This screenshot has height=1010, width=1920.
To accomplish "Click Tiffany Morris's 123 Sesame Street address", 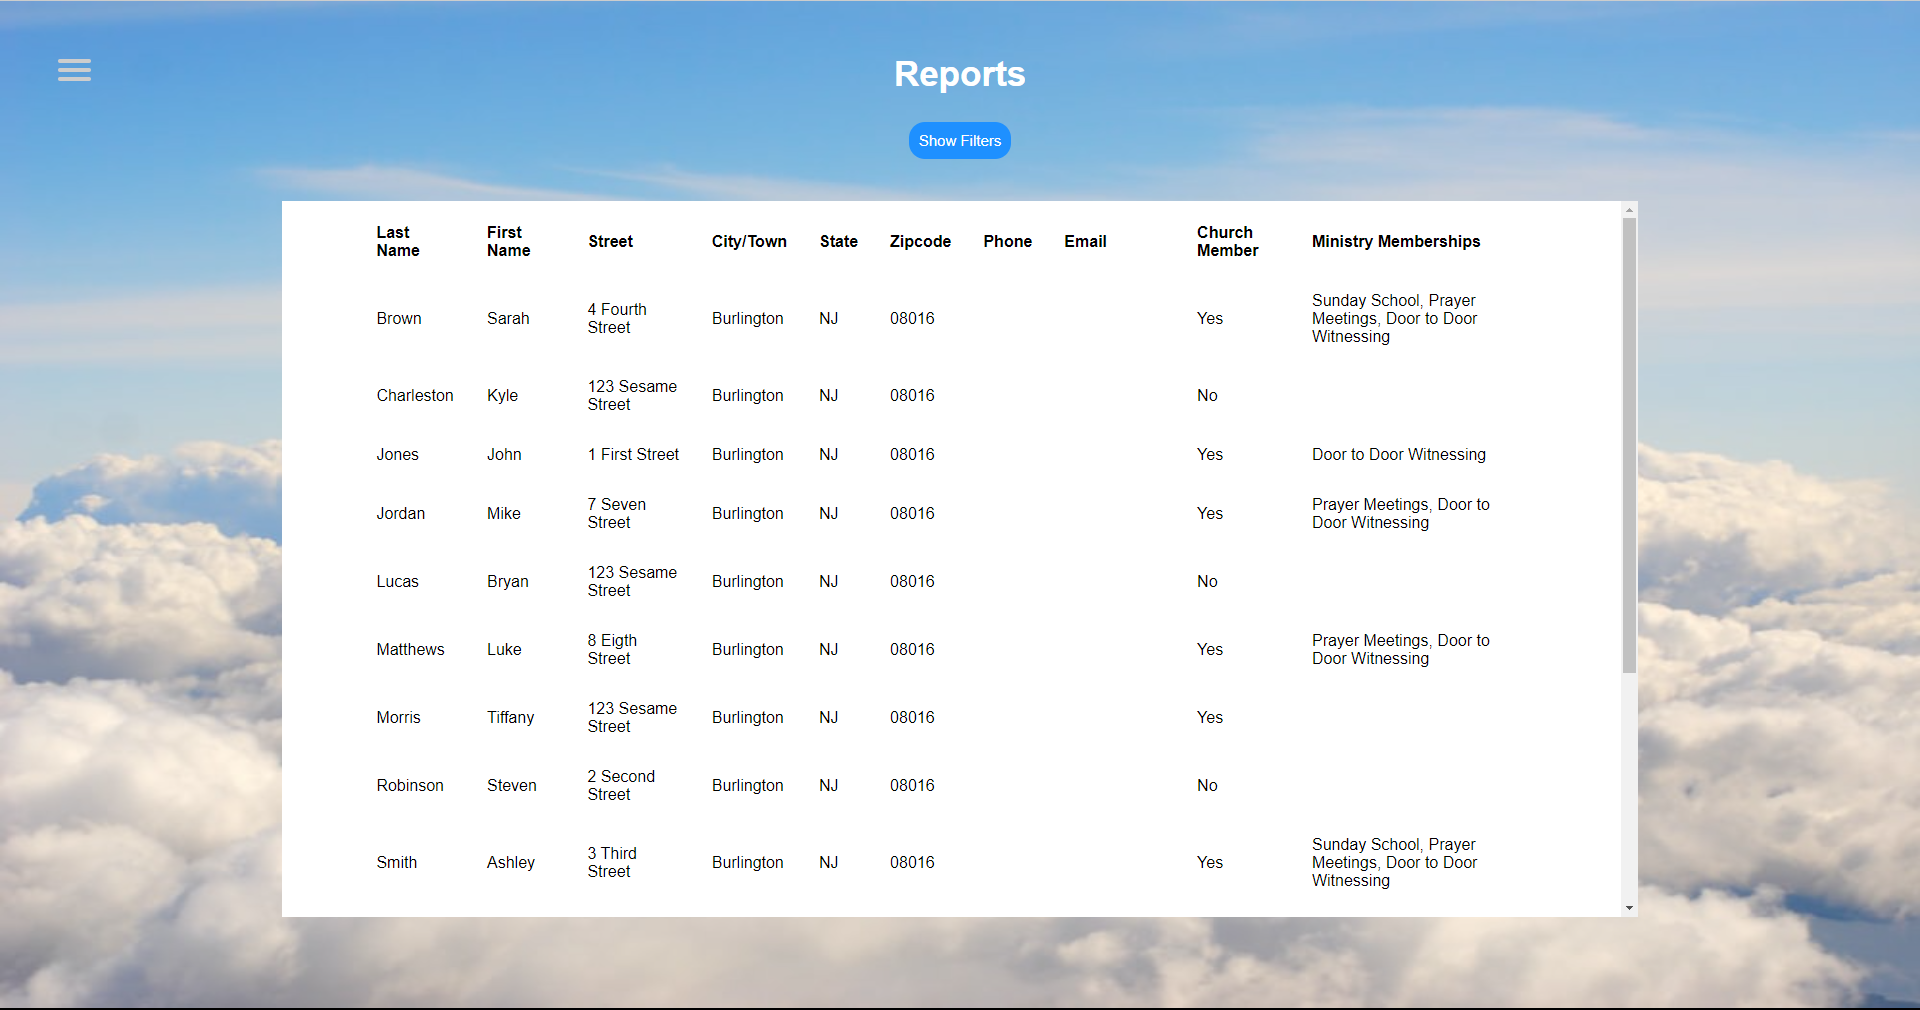I will (x=632, y=717).
